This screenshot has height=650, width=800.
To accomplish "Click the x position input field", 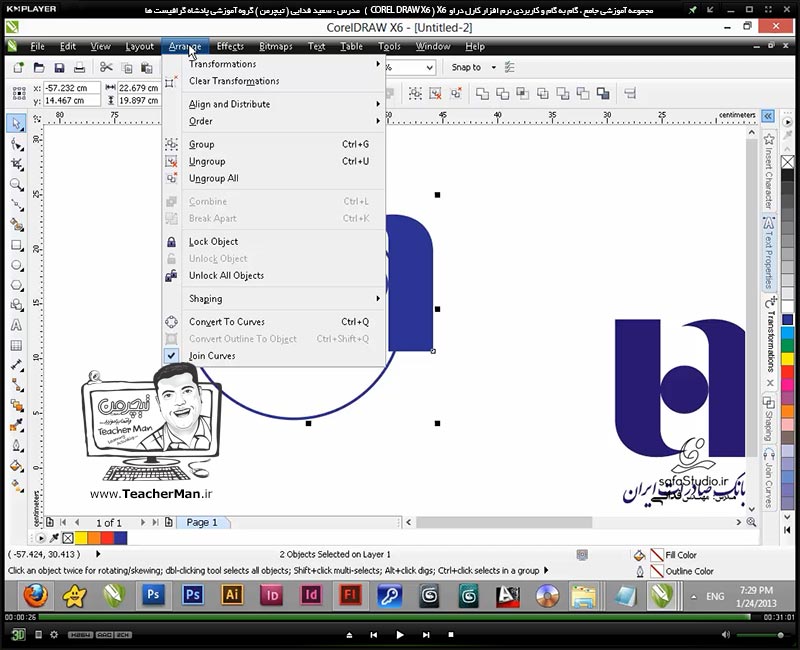I will [x=71, y=88].
